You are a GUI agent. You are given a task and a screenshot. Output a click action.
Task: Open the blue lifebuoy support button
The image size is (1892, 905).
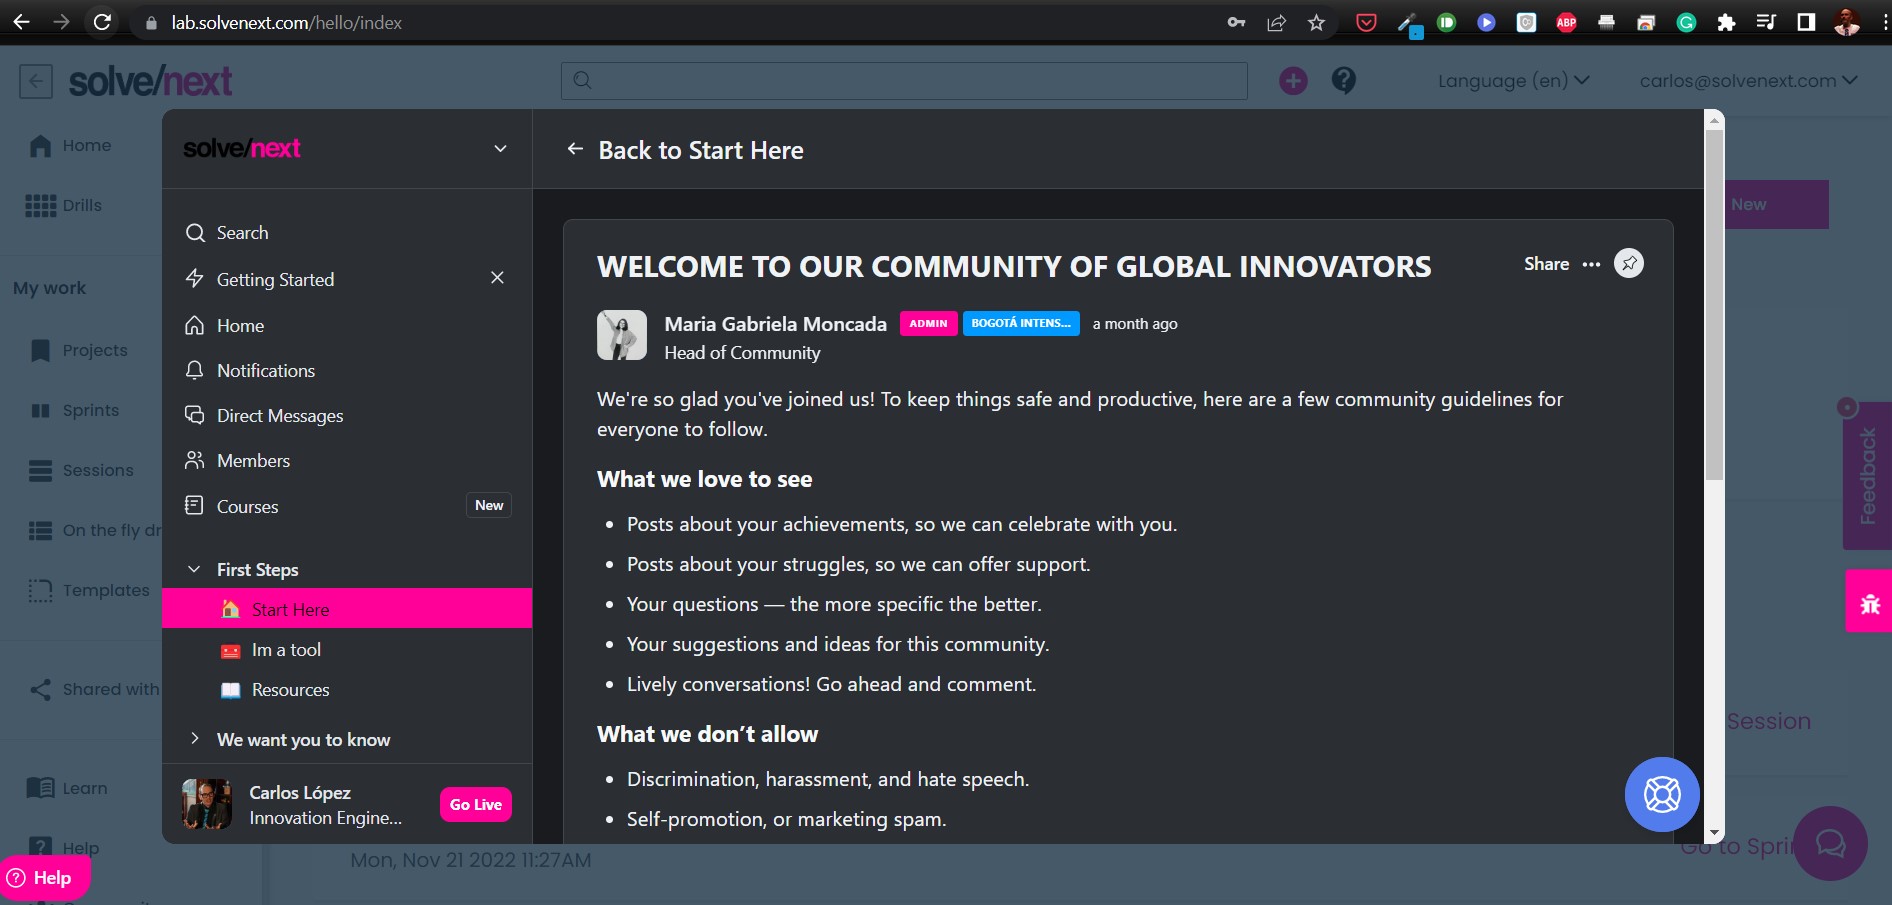(1662, 794)
